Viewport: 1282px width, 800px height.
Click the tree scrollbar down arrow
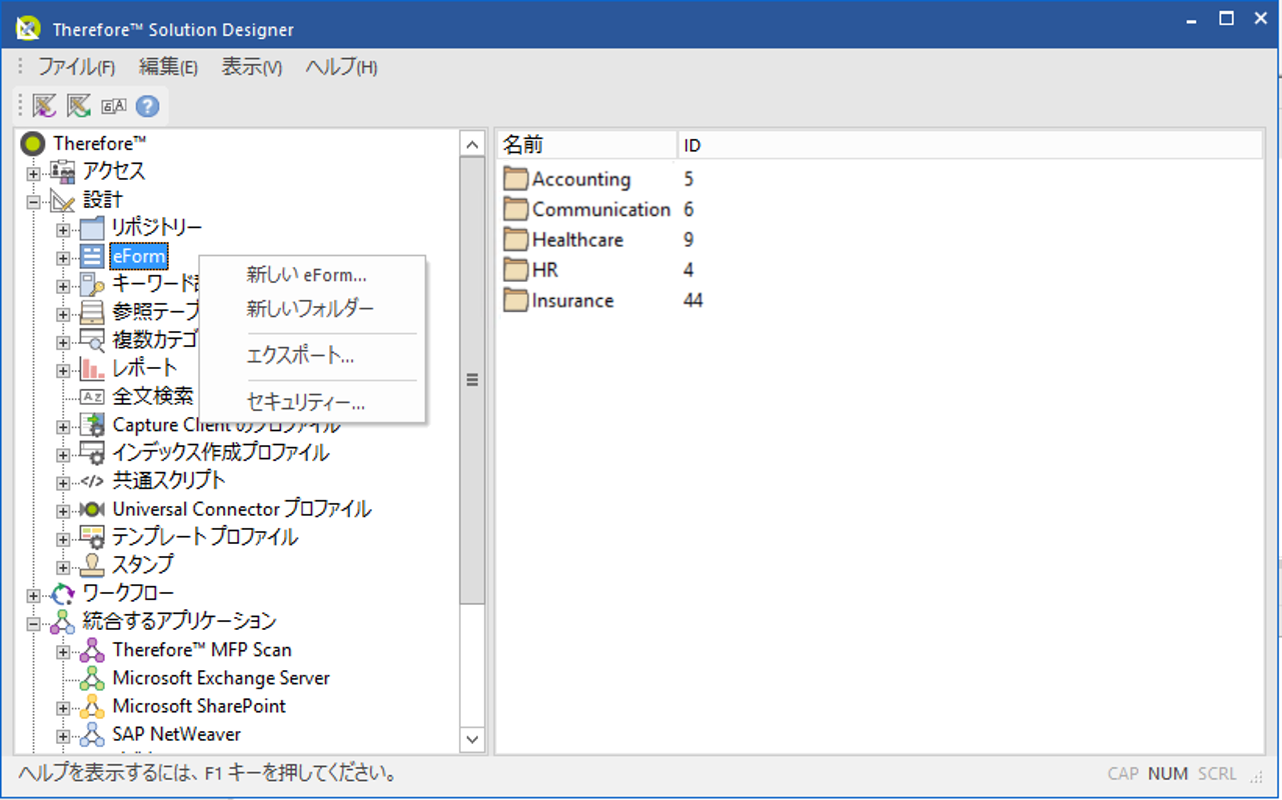(x=472, y=739)
